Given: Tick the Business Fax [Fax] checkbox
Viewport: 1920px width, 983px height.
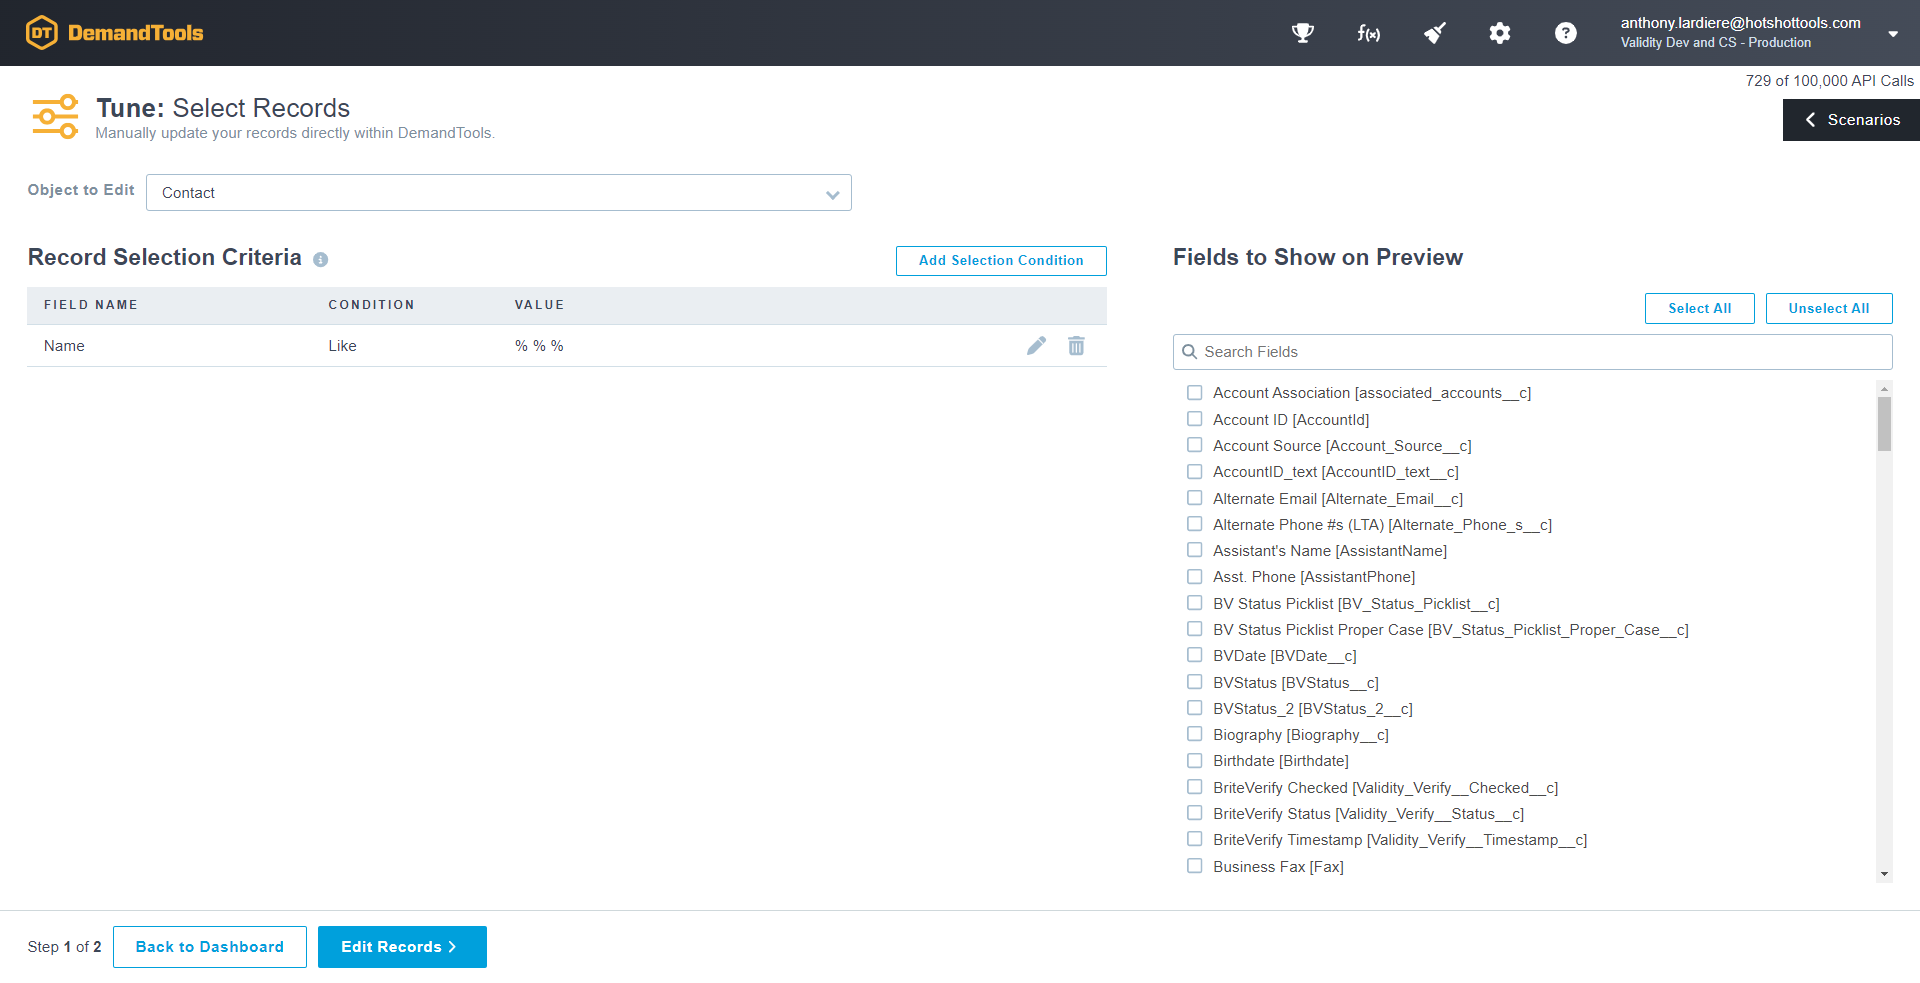Looking at the screenshot, I should click(x=1194, y=866).
